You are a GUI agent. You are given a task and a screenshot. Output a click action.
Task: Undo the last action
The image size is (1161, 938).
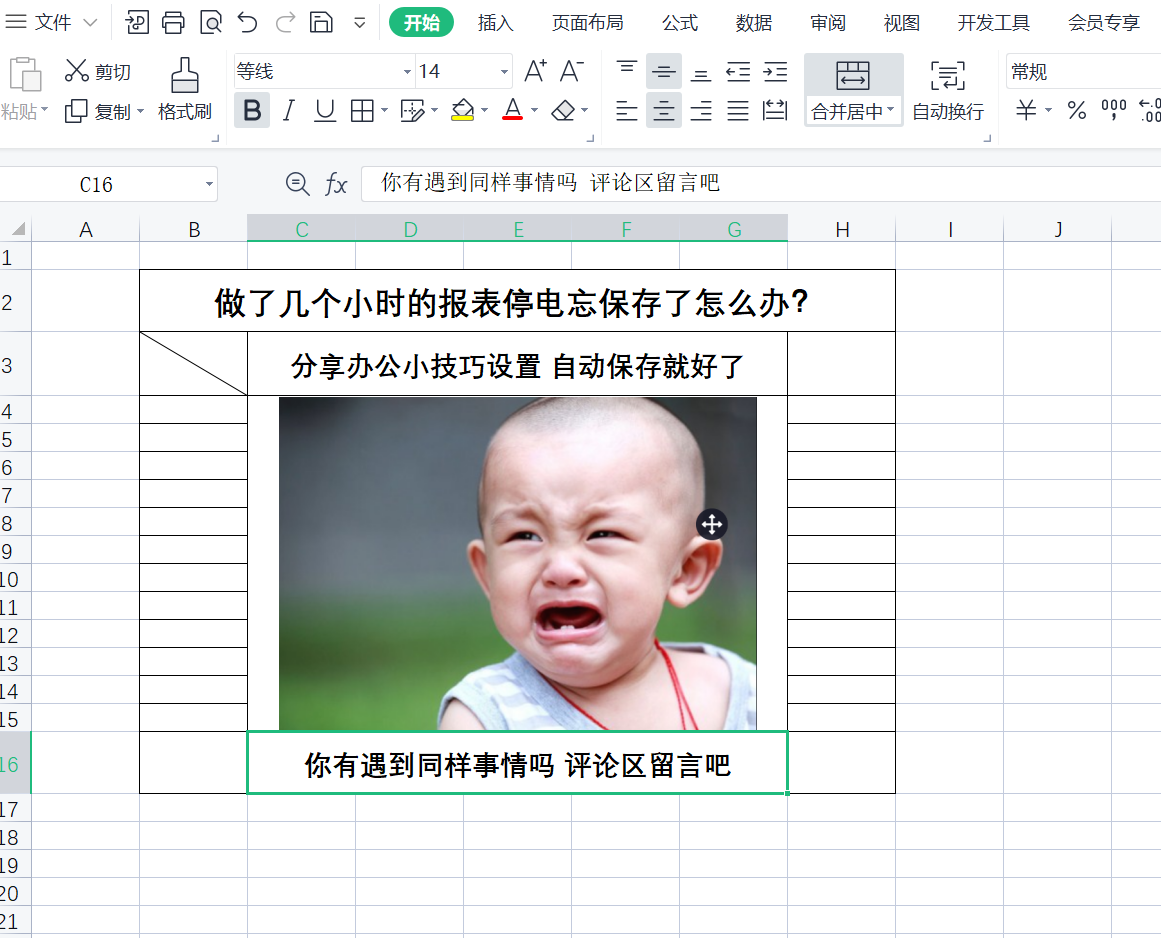pyautogui.click(x=247, y=23)
